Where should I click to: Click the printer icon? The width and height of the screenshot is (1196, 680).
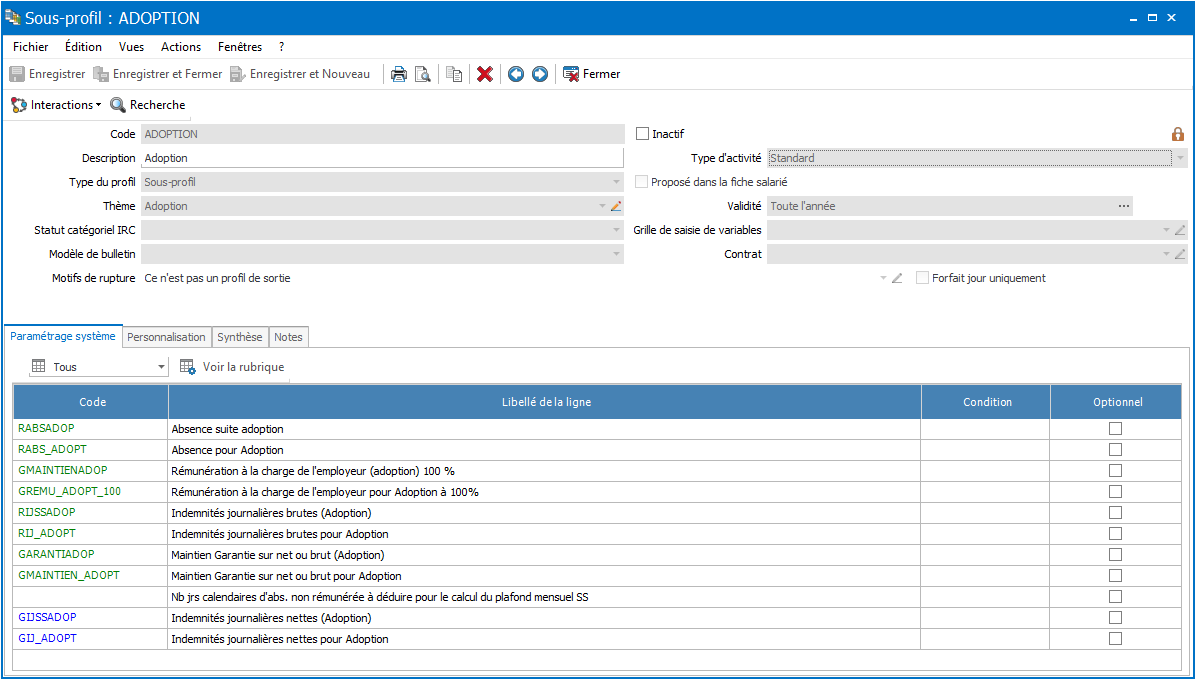click(x=398, y=74)
